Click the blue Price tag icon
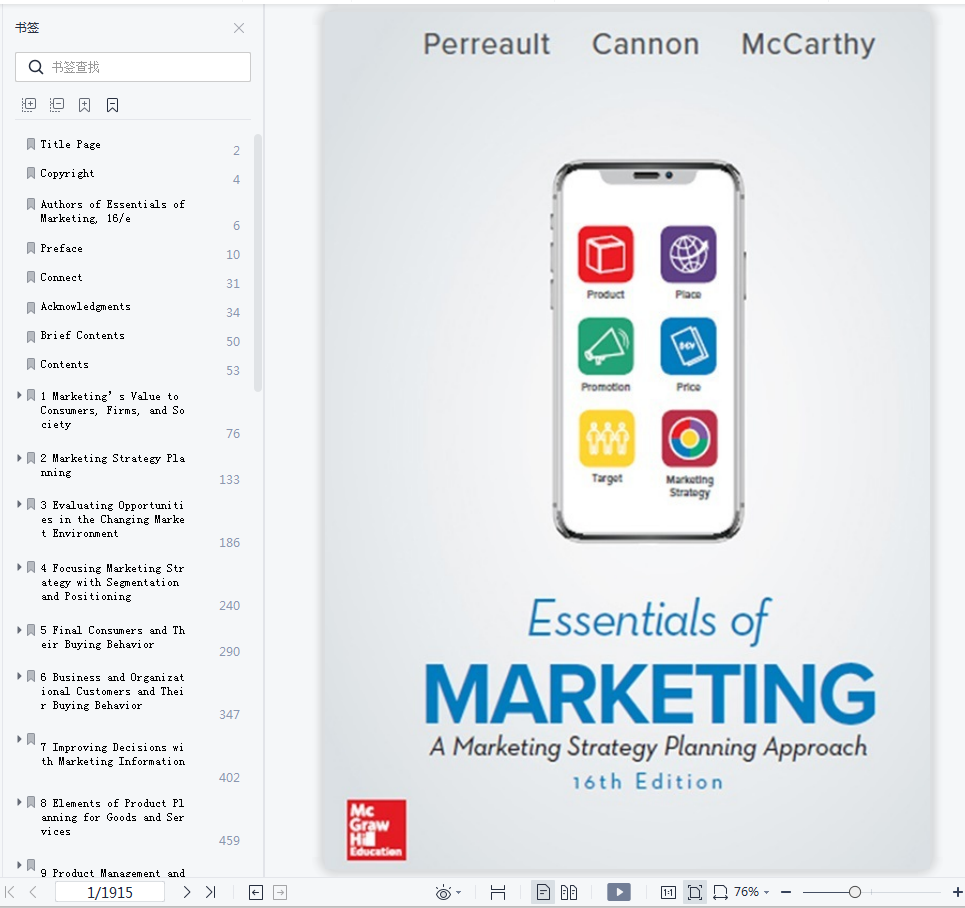 [688, 346]
